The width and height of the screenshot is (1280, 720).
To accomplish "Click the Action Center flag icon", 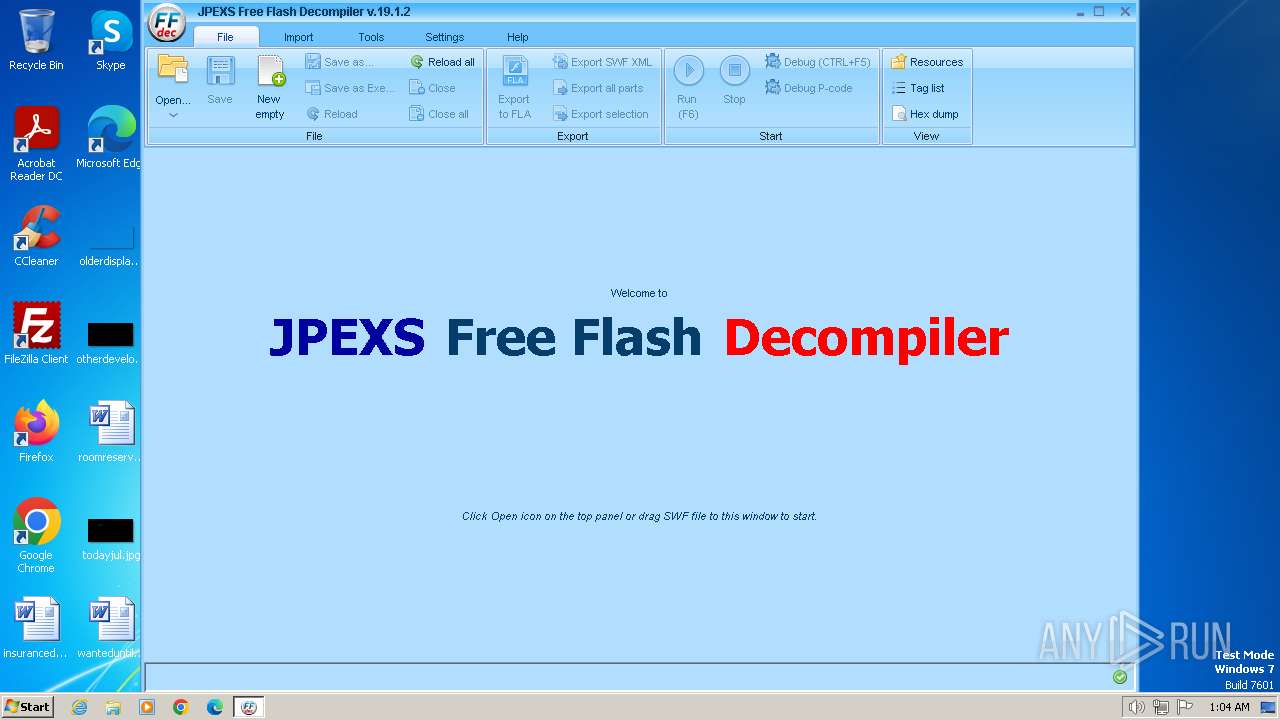I will coord(1185,707).
